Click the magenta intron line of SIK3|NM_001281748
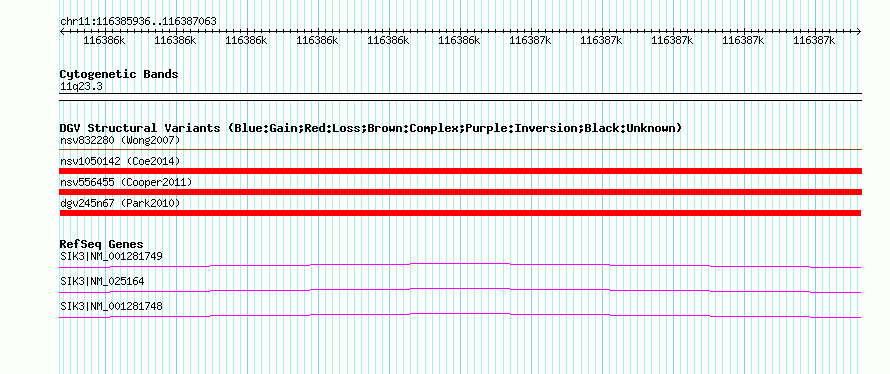 (x=460, y=315)
